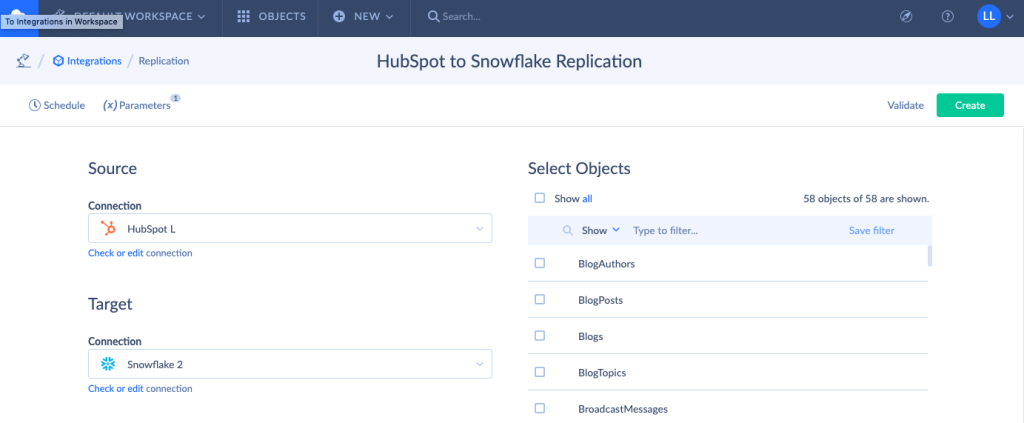The width and height of the screenshot is (1024, 423).
Task: Select the BlogAuthors row text
Action: 607,264
